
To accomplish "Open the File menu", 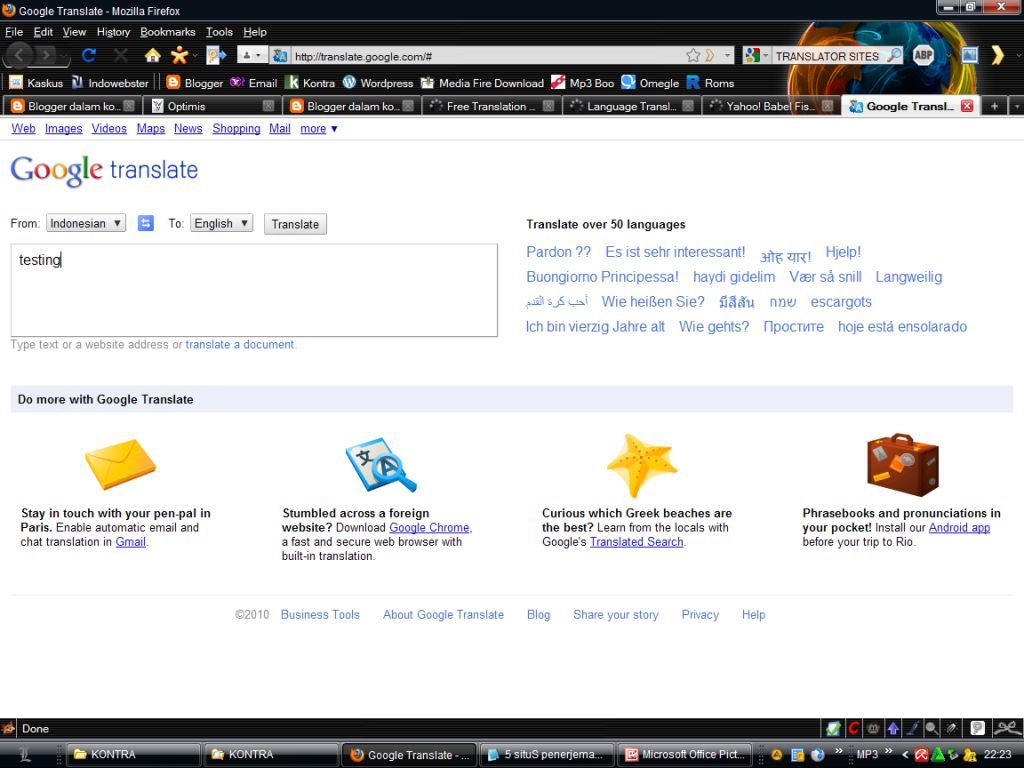I will coord(14,32).
